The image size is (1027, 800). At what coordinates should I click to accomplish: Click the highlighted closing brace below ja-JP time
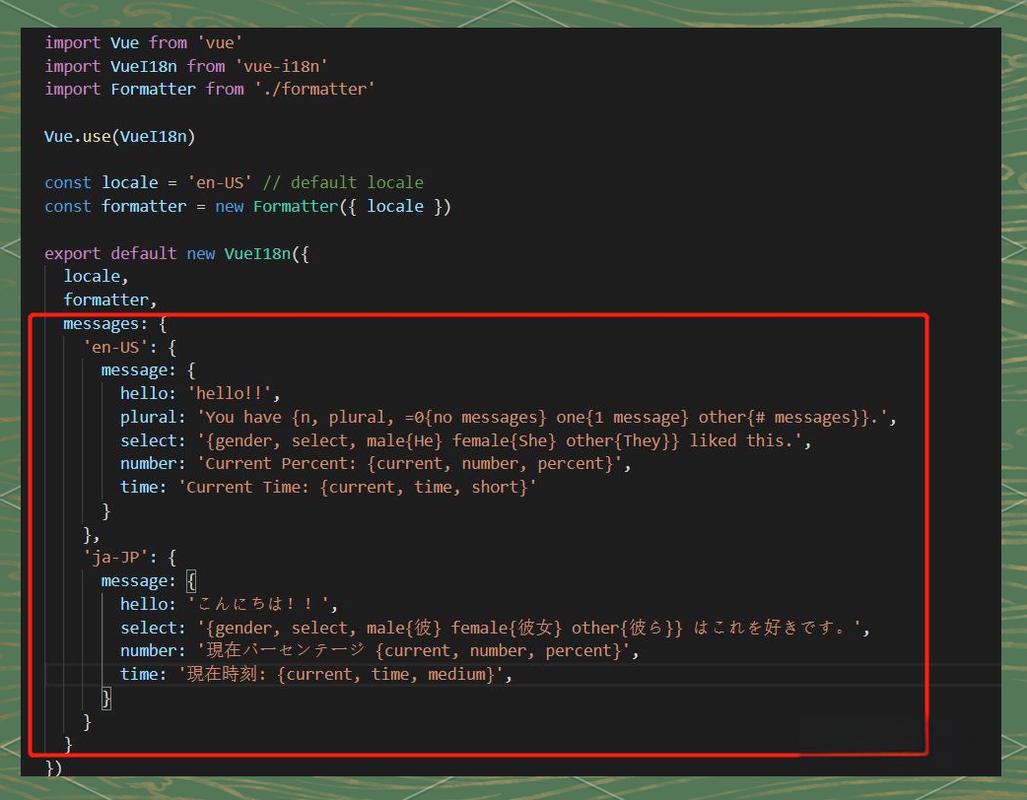(x=106, y=698)
